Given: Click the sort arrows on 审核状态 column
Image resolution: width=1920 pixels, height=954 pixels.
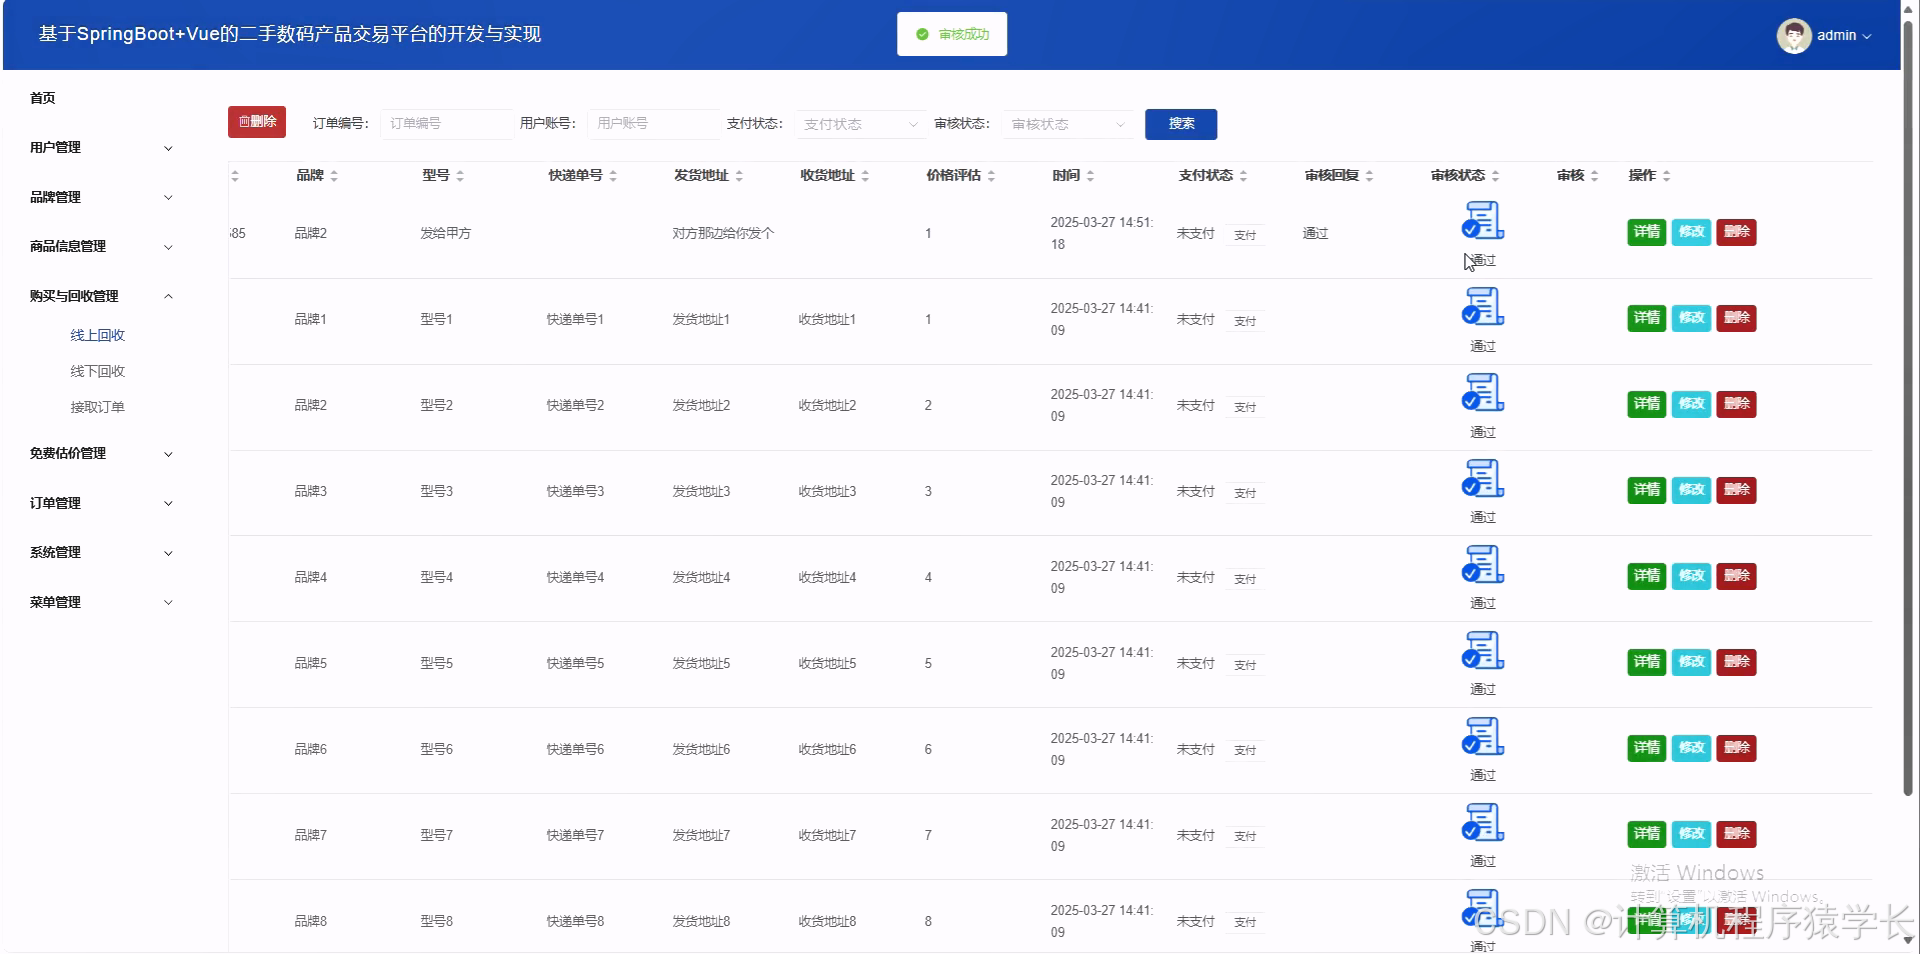Looking at the screenshot, I should (x=1496, y=175).
